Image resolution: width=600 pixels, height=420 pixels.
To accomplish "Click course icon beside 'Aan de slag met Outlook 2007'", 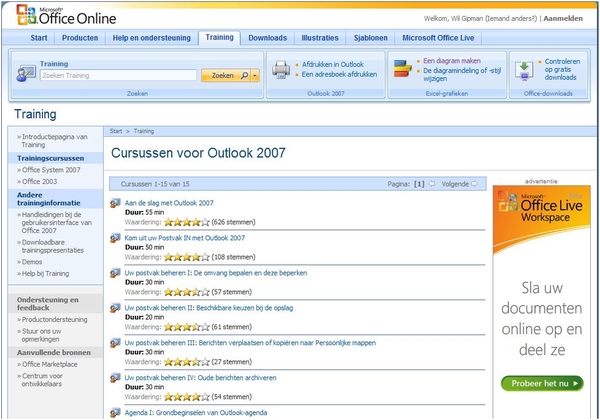I will 116,203.
